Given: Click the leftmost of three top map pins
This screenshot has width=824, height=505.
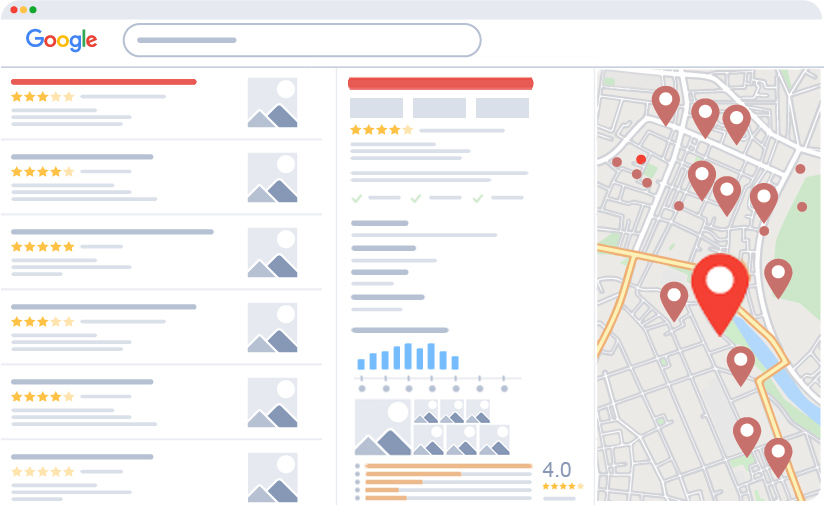Looking at the screenshot, I should click(x=666, y=106).
